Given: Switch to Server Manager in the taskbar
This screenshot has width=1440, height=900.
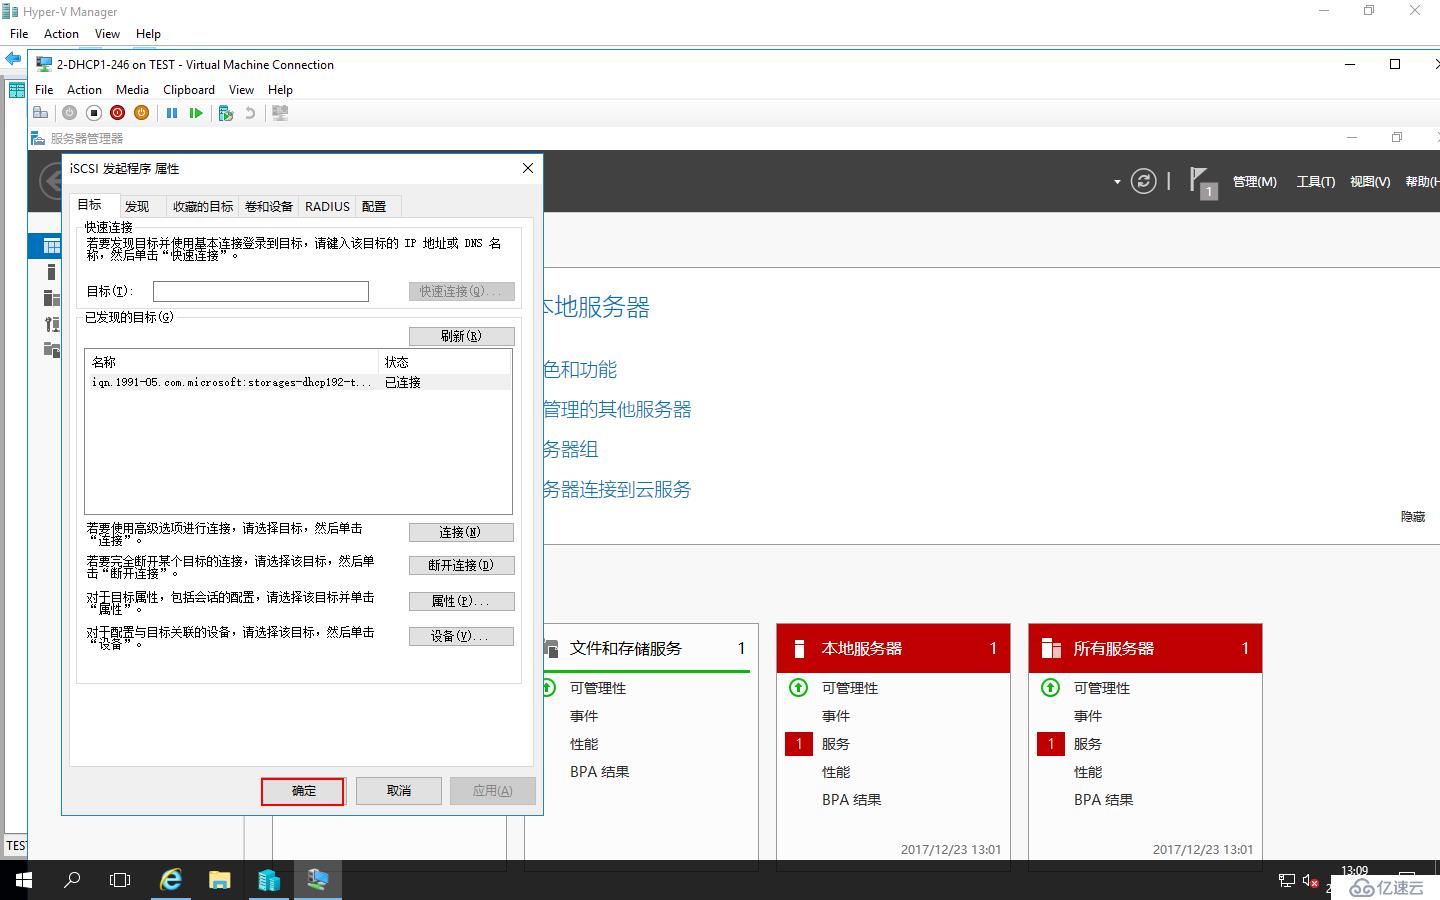Looking at the screenshot, I should pyautogui.click(x=269, y=880).
